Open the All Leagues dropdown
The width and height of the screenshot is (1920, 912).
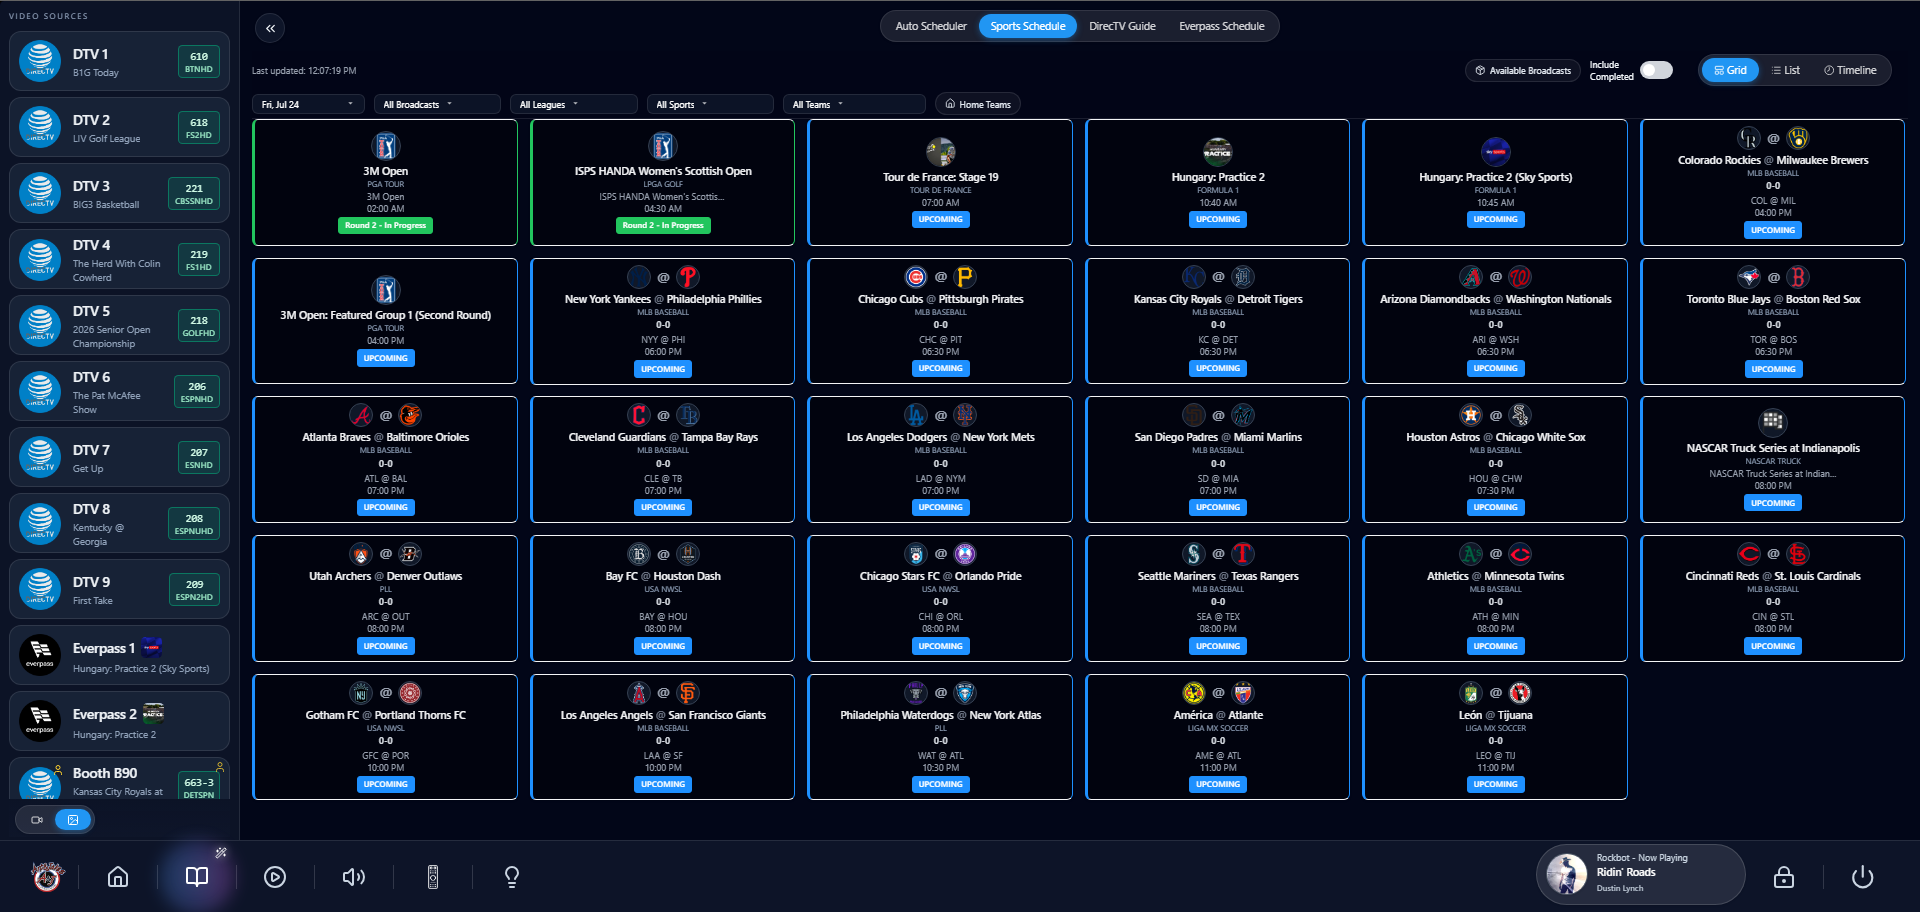573,104
